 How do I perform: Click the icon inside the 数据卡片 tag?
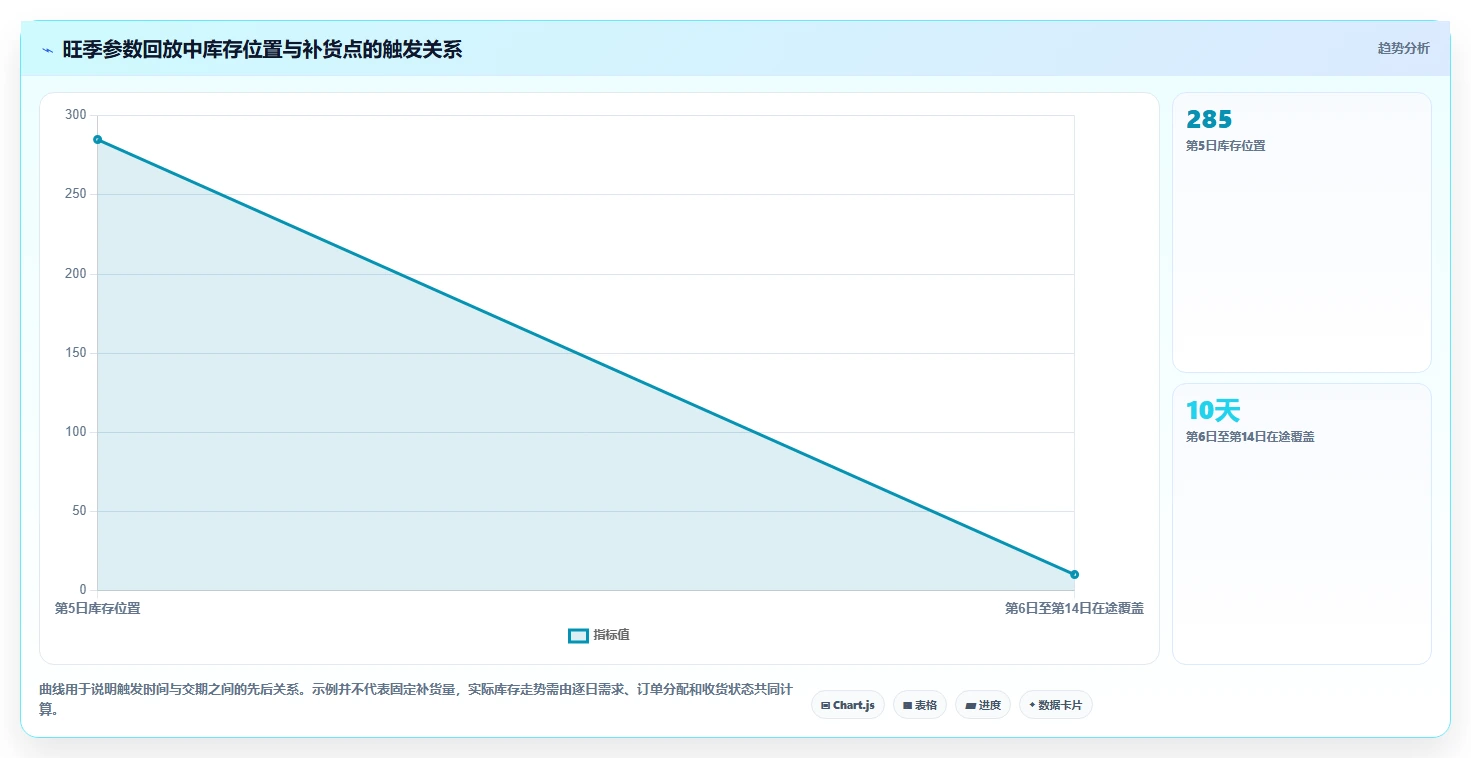point(1032,705)
